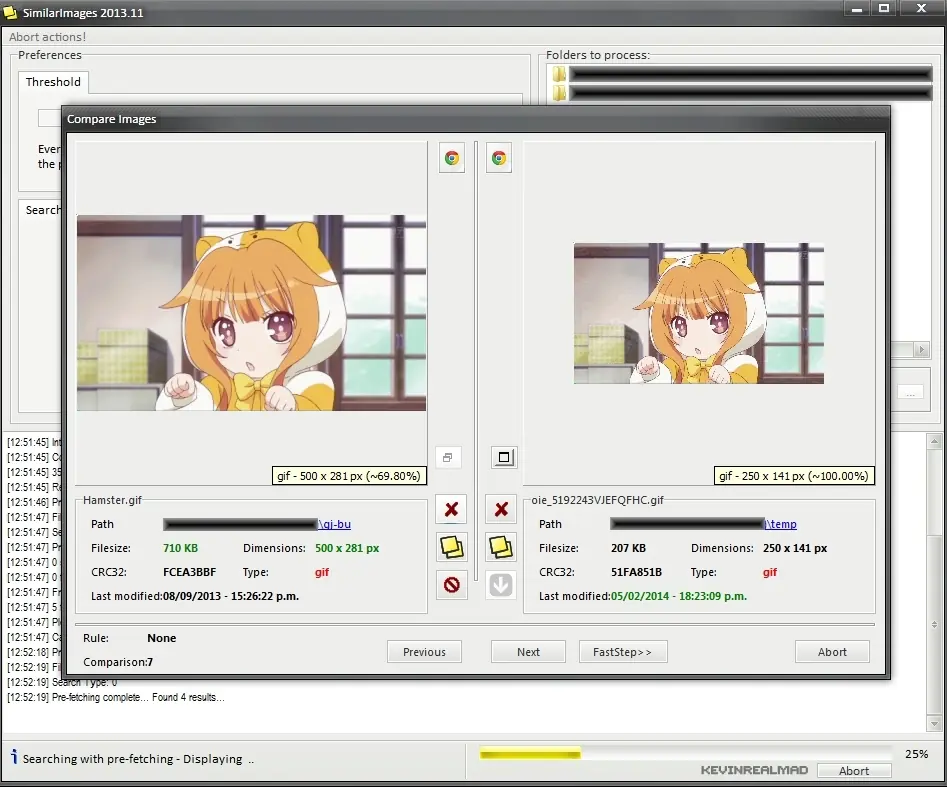Click left yellow move-file icon
This screenshot has height=787, width=947.
click(x=452, y=547)
